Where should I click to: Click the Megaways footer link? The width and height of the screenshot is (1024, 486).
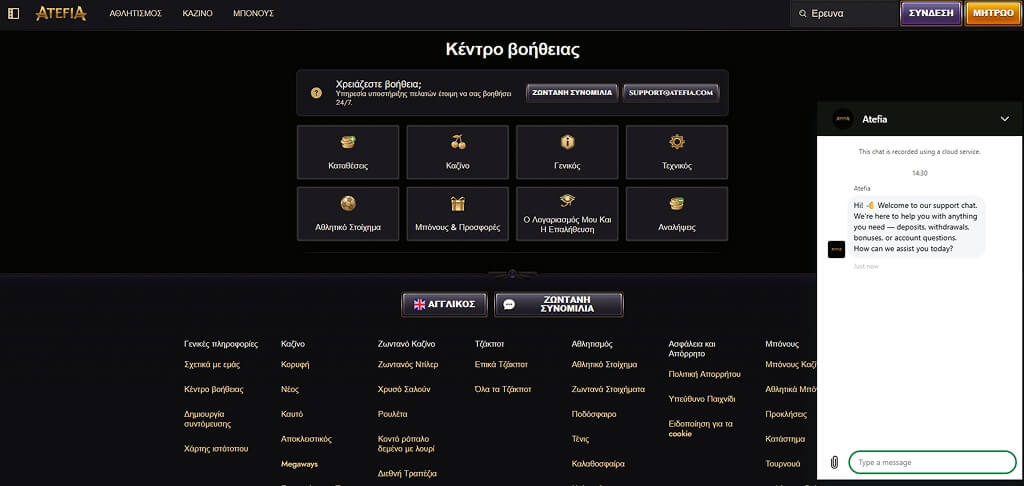click(x=299, y=464)
